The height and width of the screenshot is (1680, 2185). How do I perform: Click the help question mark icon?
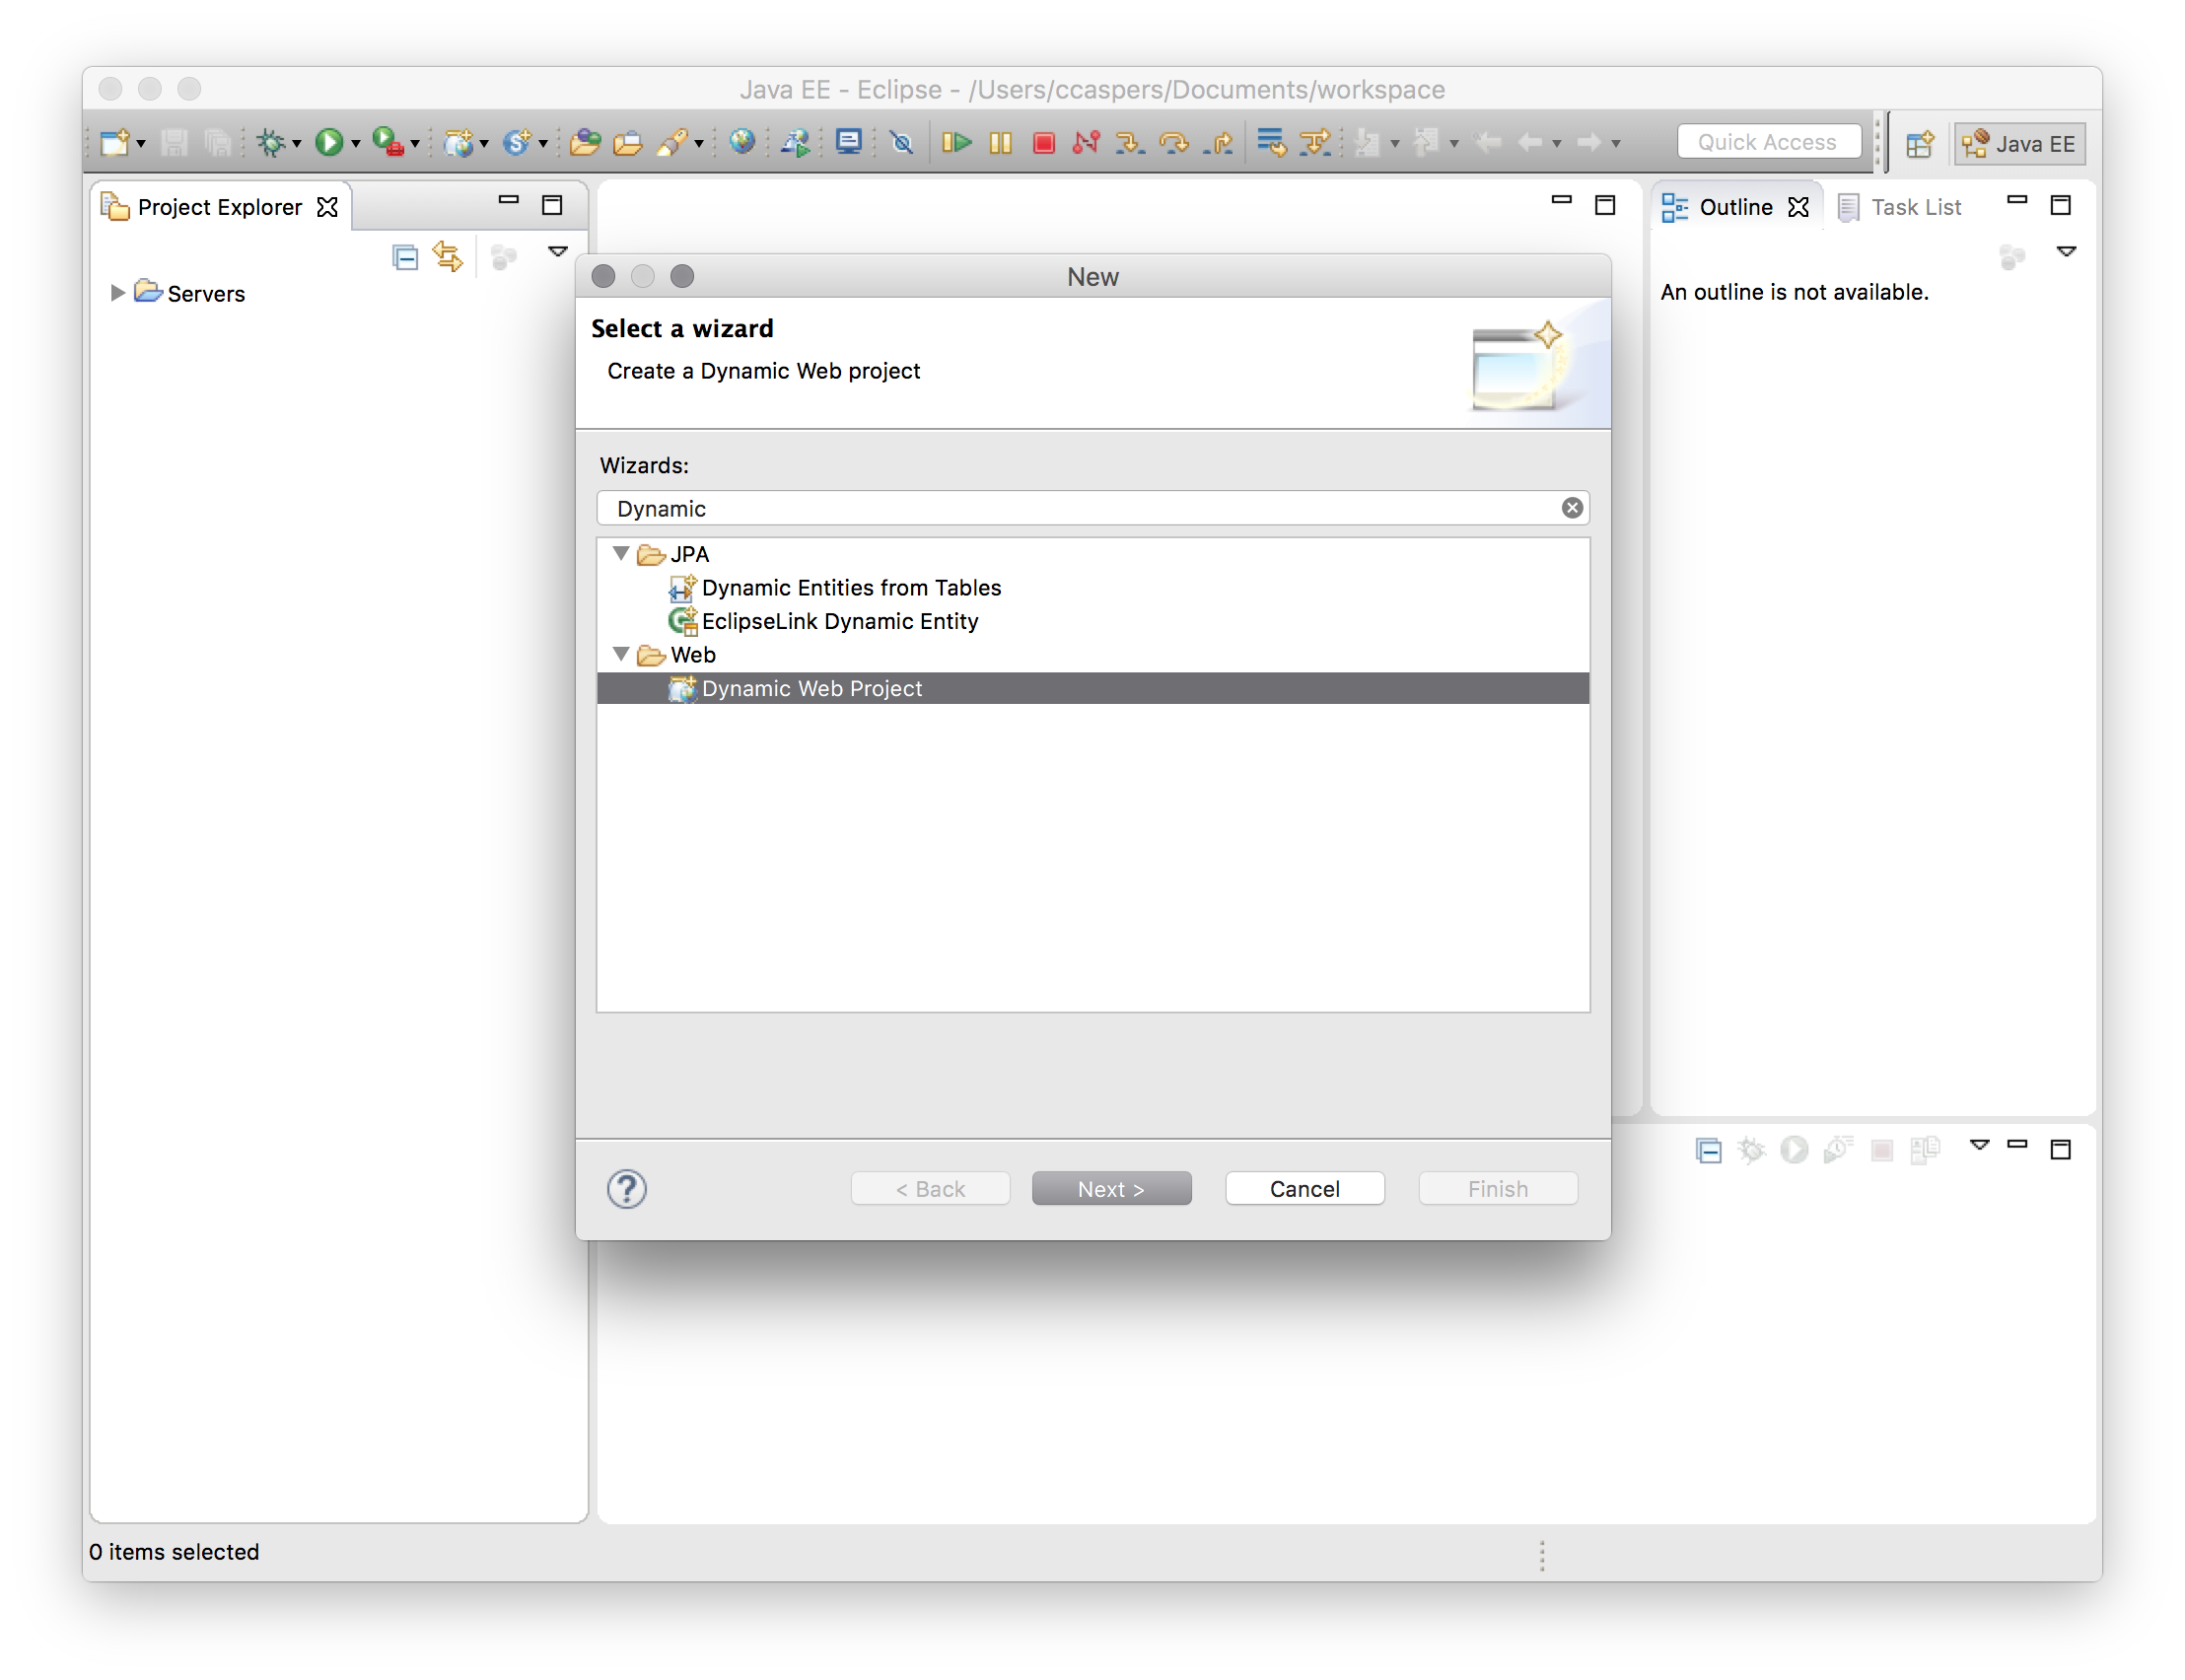tap(628, 1188)
